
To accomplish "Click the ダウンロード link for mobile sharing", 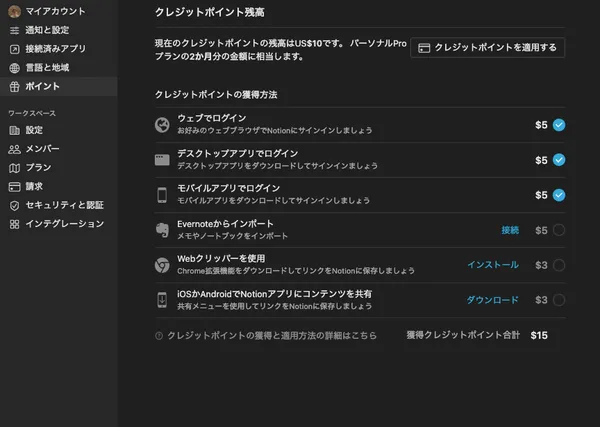I will point(492,300).
